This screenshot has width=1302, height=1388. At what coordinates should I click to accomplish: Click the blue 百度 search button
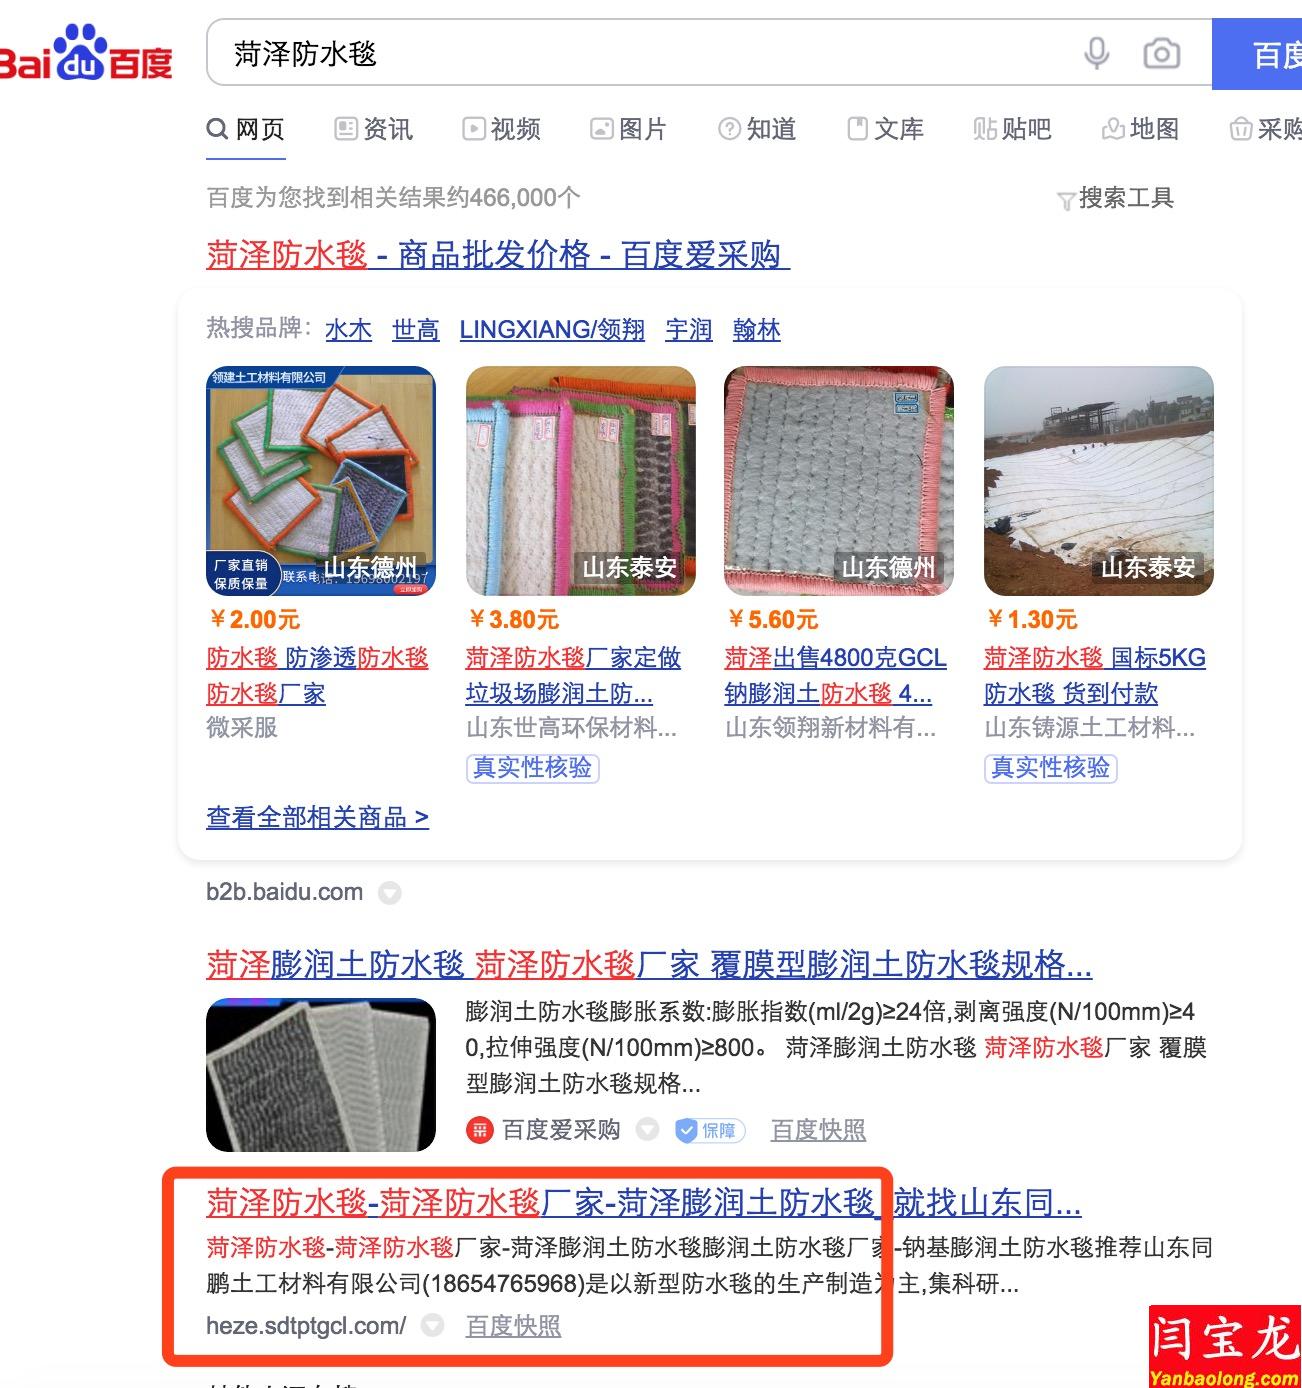(1257, 54)
